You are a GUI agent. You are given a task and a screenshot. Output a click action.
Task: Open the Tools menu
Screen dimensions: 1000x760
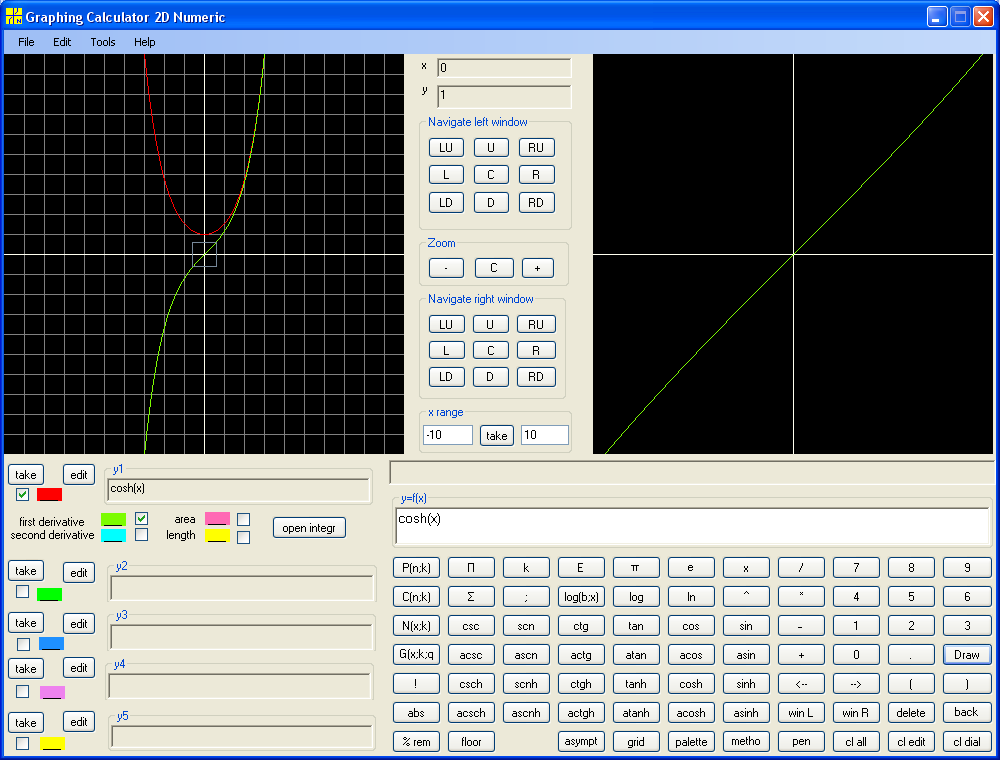[x=103, y=42]
